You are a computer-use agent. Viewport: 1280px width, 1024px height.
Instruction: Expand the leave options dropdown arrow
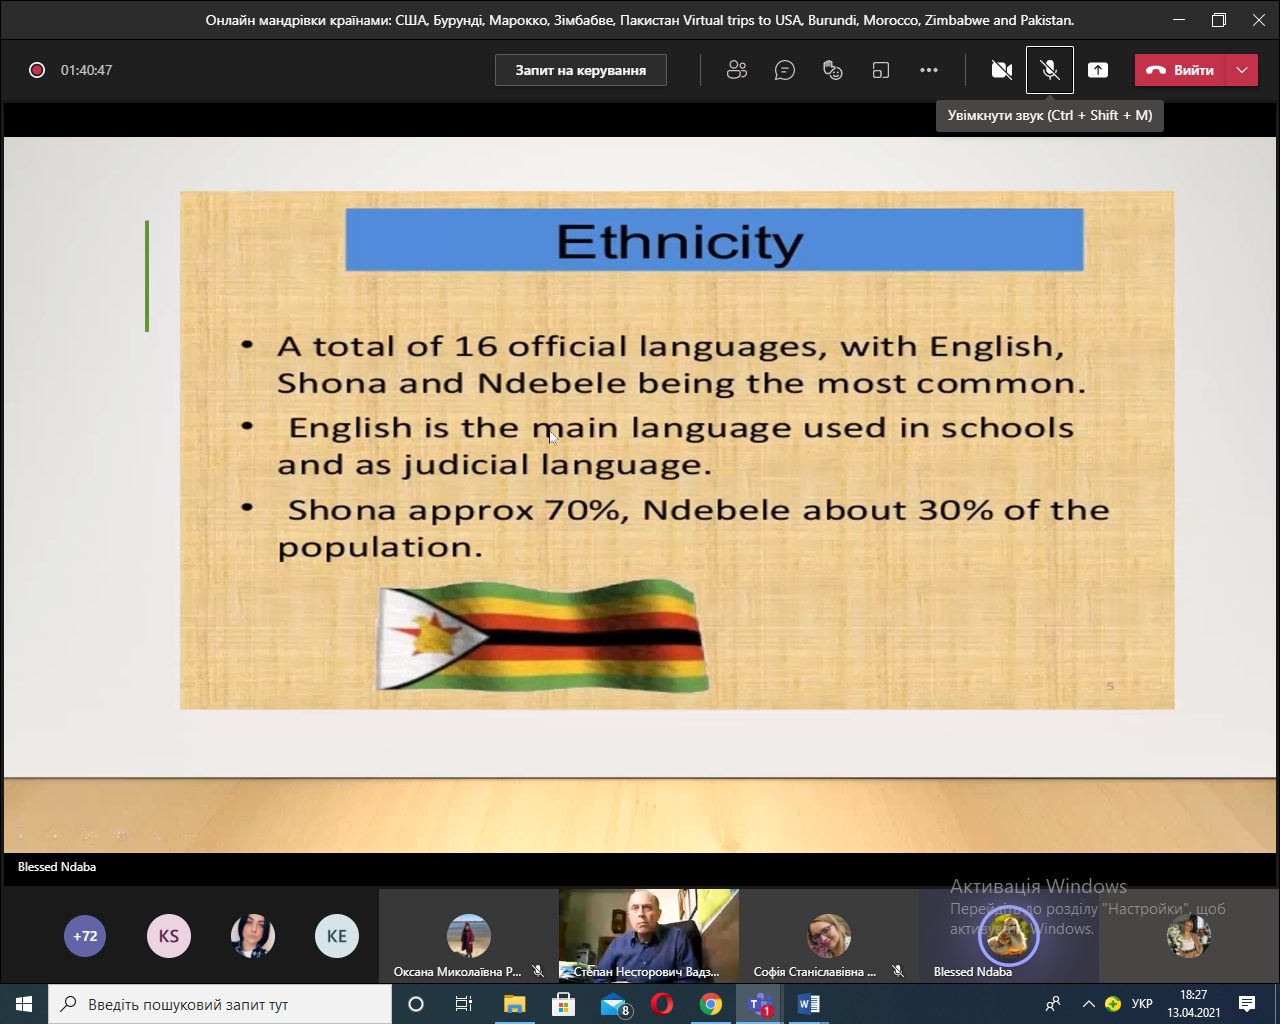[x=1242, y=70]
